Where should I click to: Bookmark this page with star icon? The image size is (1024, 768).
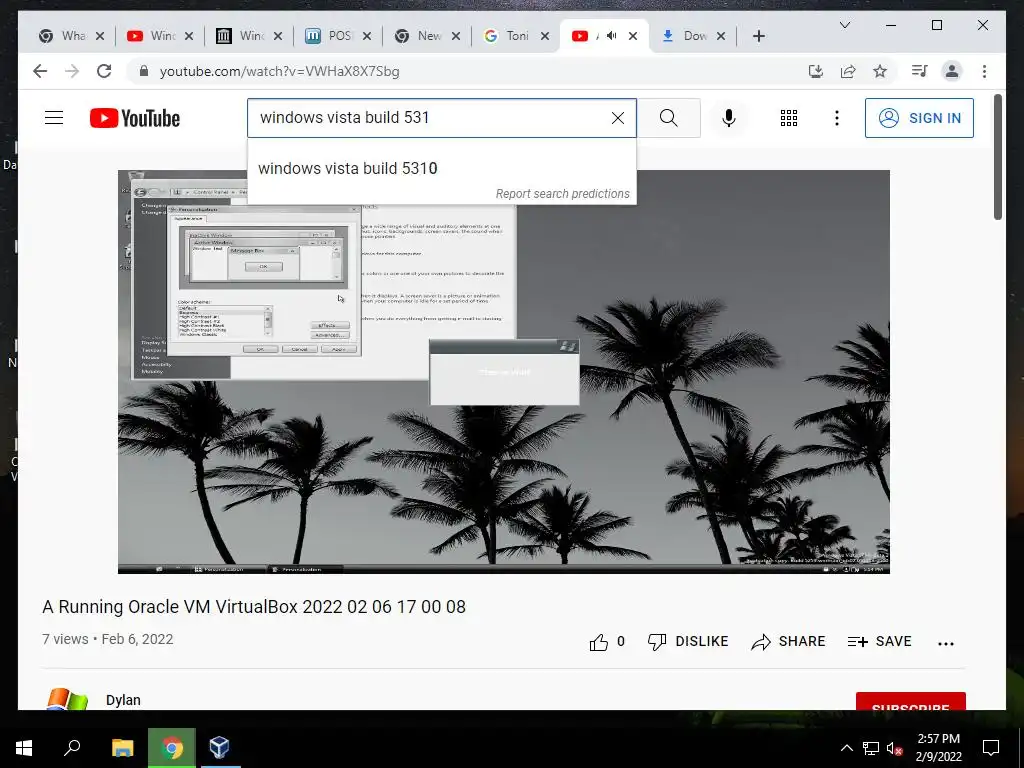[x=880, y=71]
